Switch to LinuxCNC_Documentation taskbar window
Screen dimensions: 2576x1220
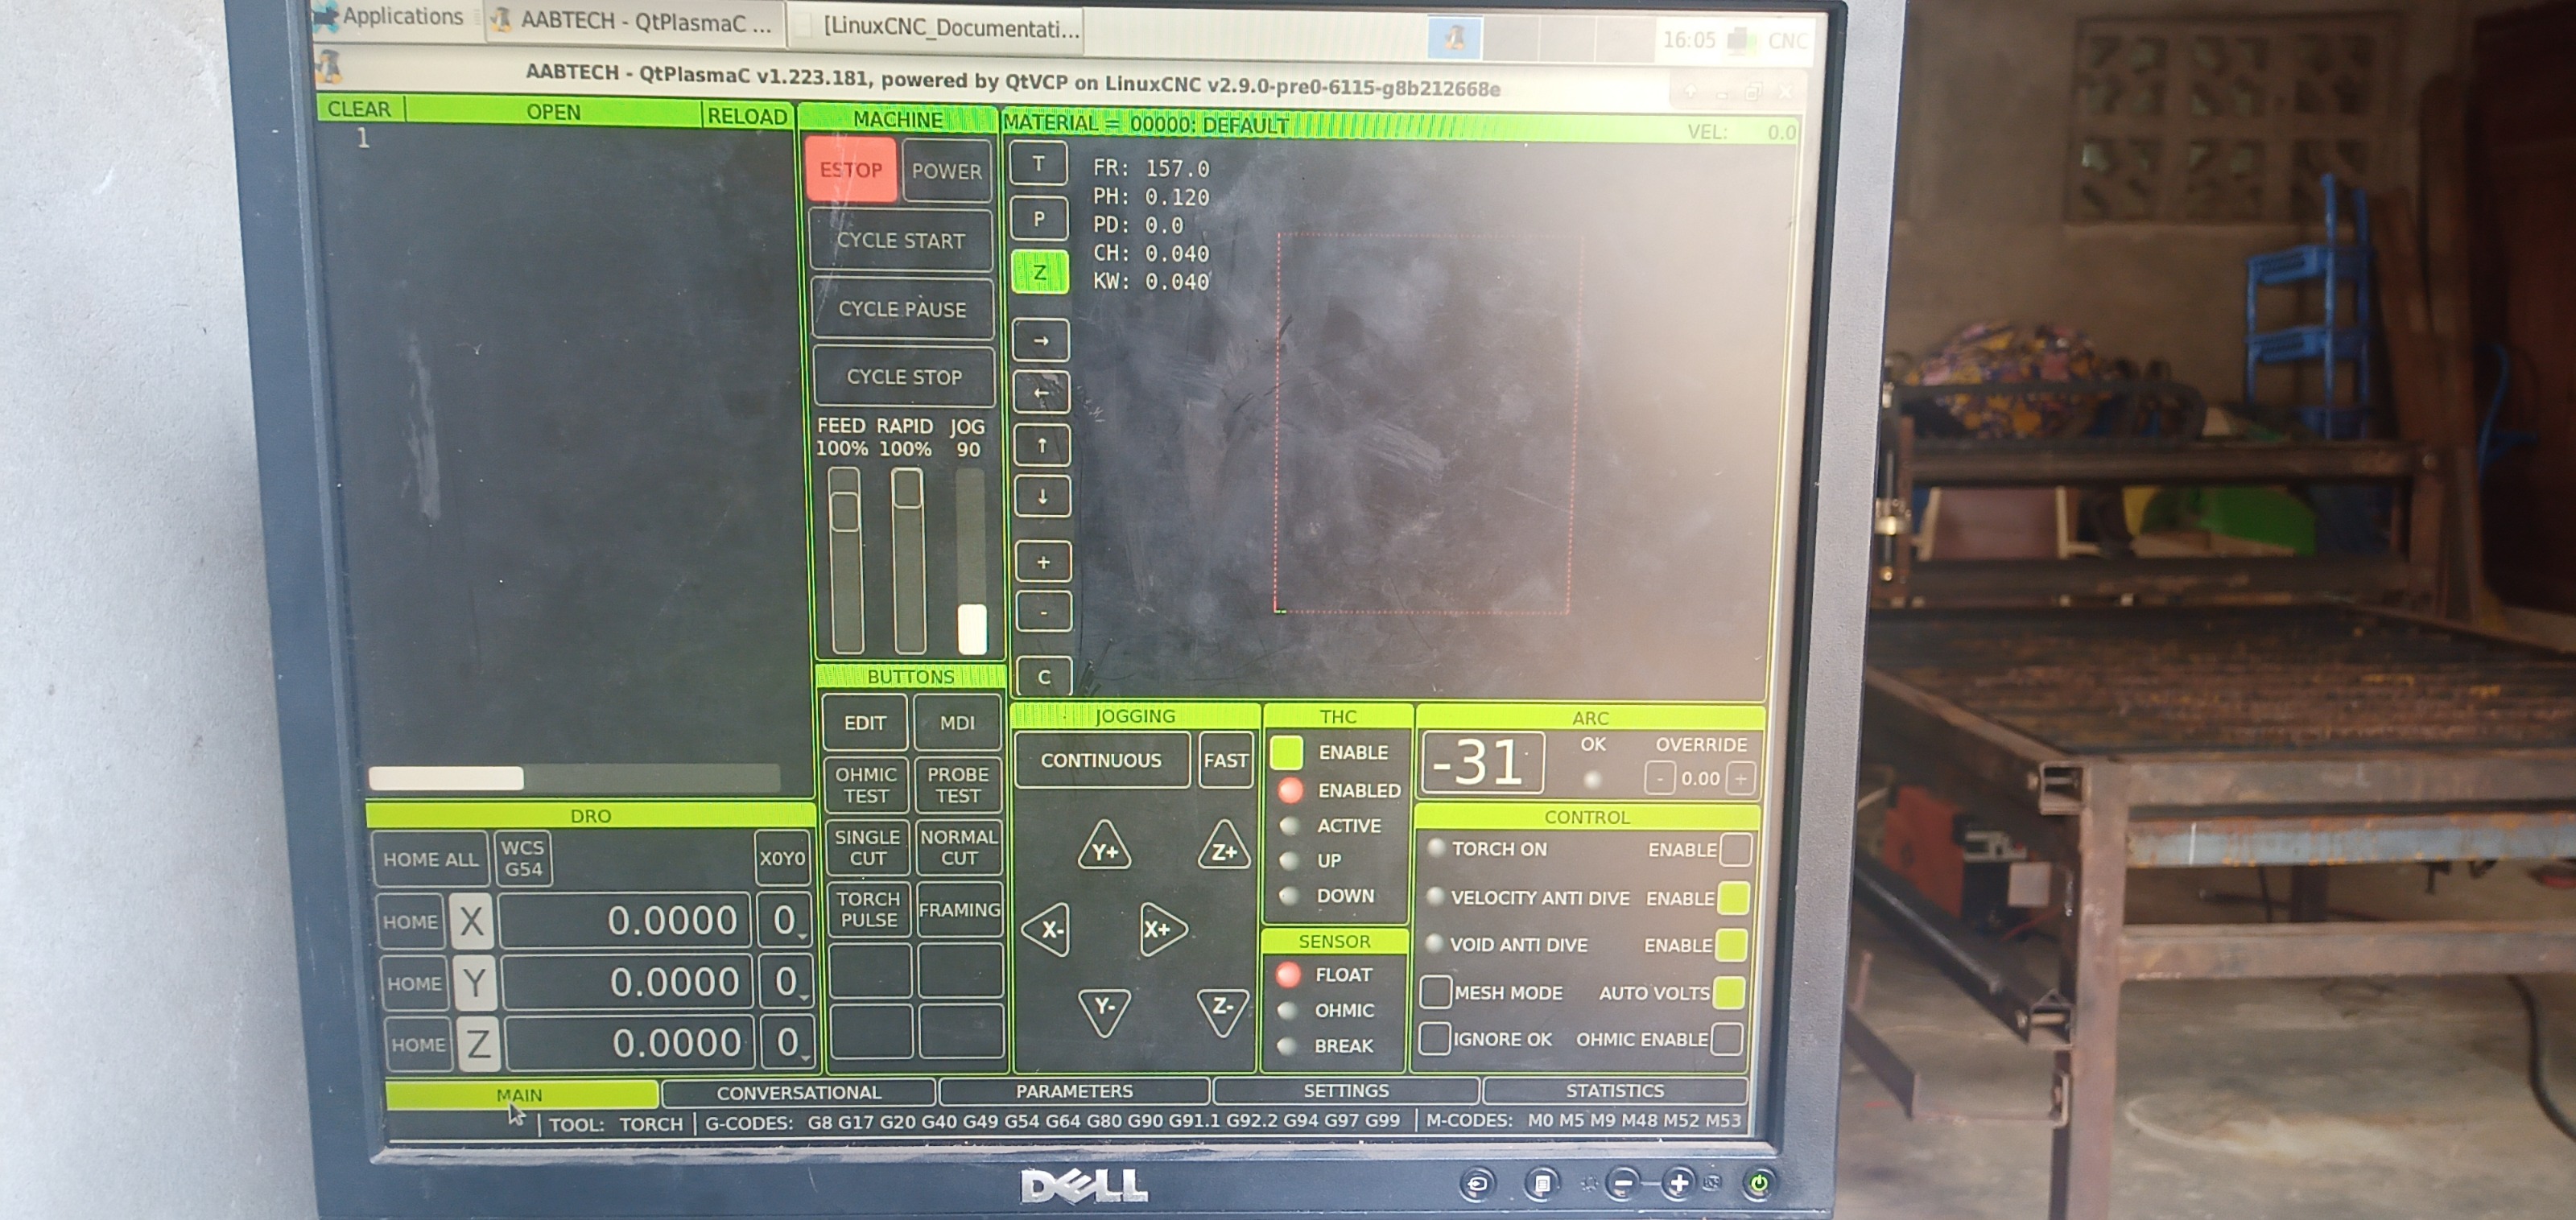point(937,27)
